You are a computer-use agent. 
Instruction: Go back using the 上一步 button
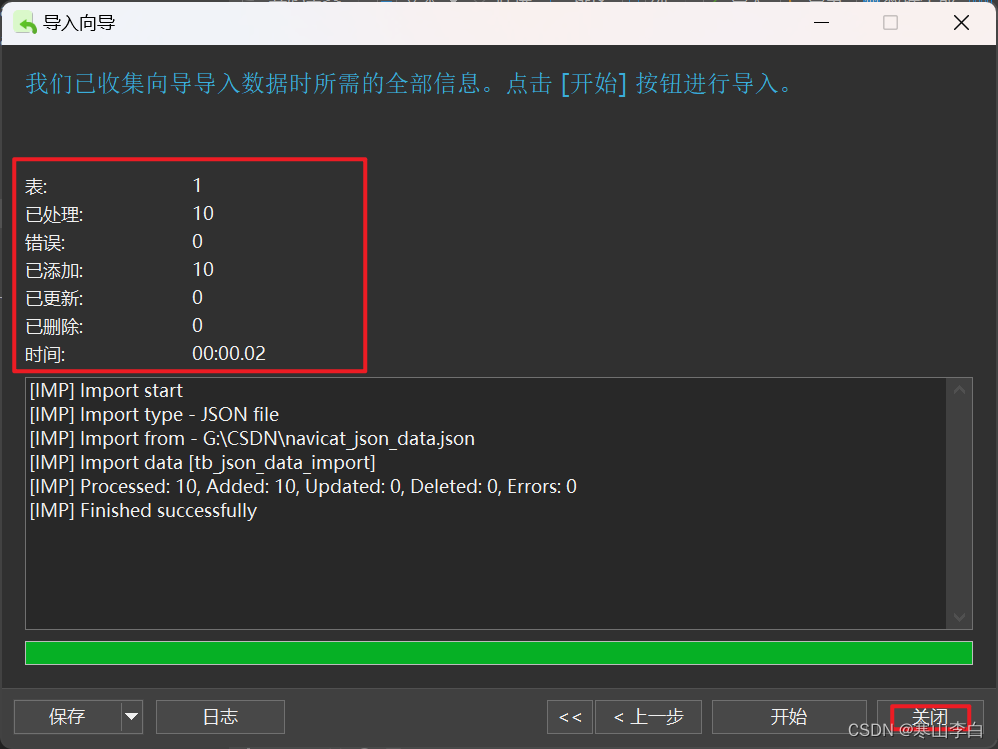[x=648, y=717]
